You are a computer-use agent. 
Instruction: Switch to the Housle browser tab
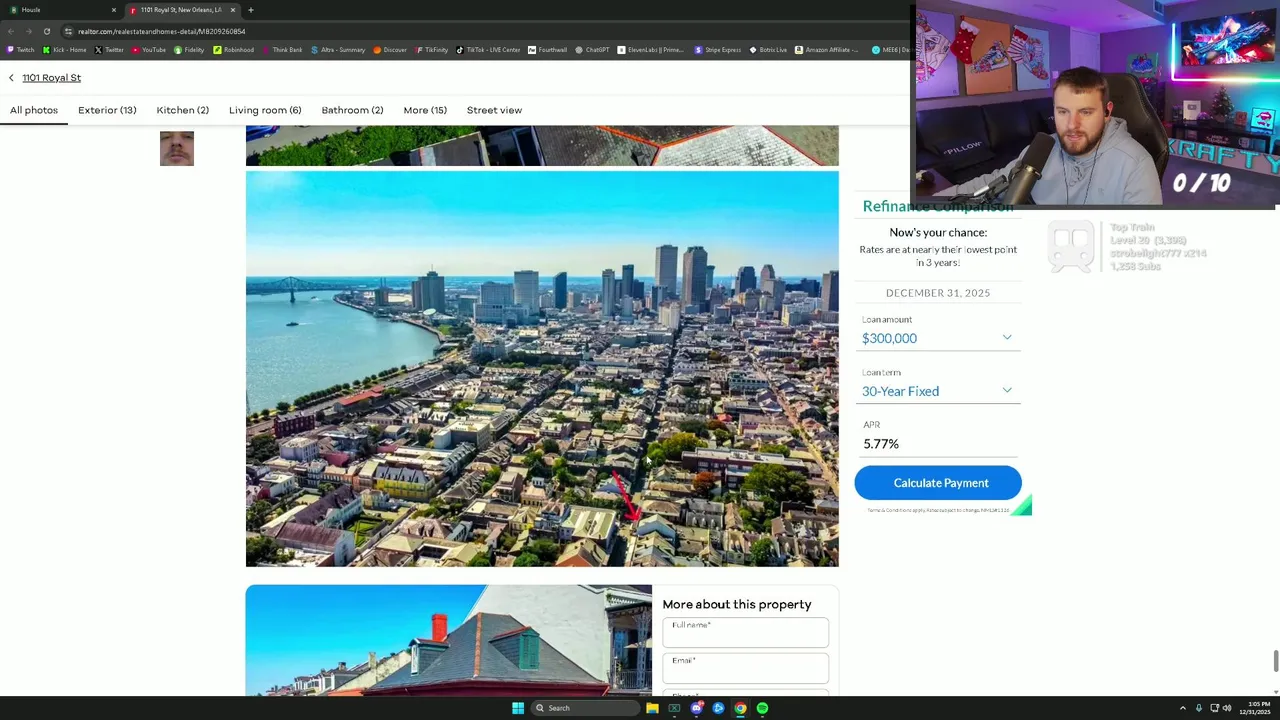(60, 10)
